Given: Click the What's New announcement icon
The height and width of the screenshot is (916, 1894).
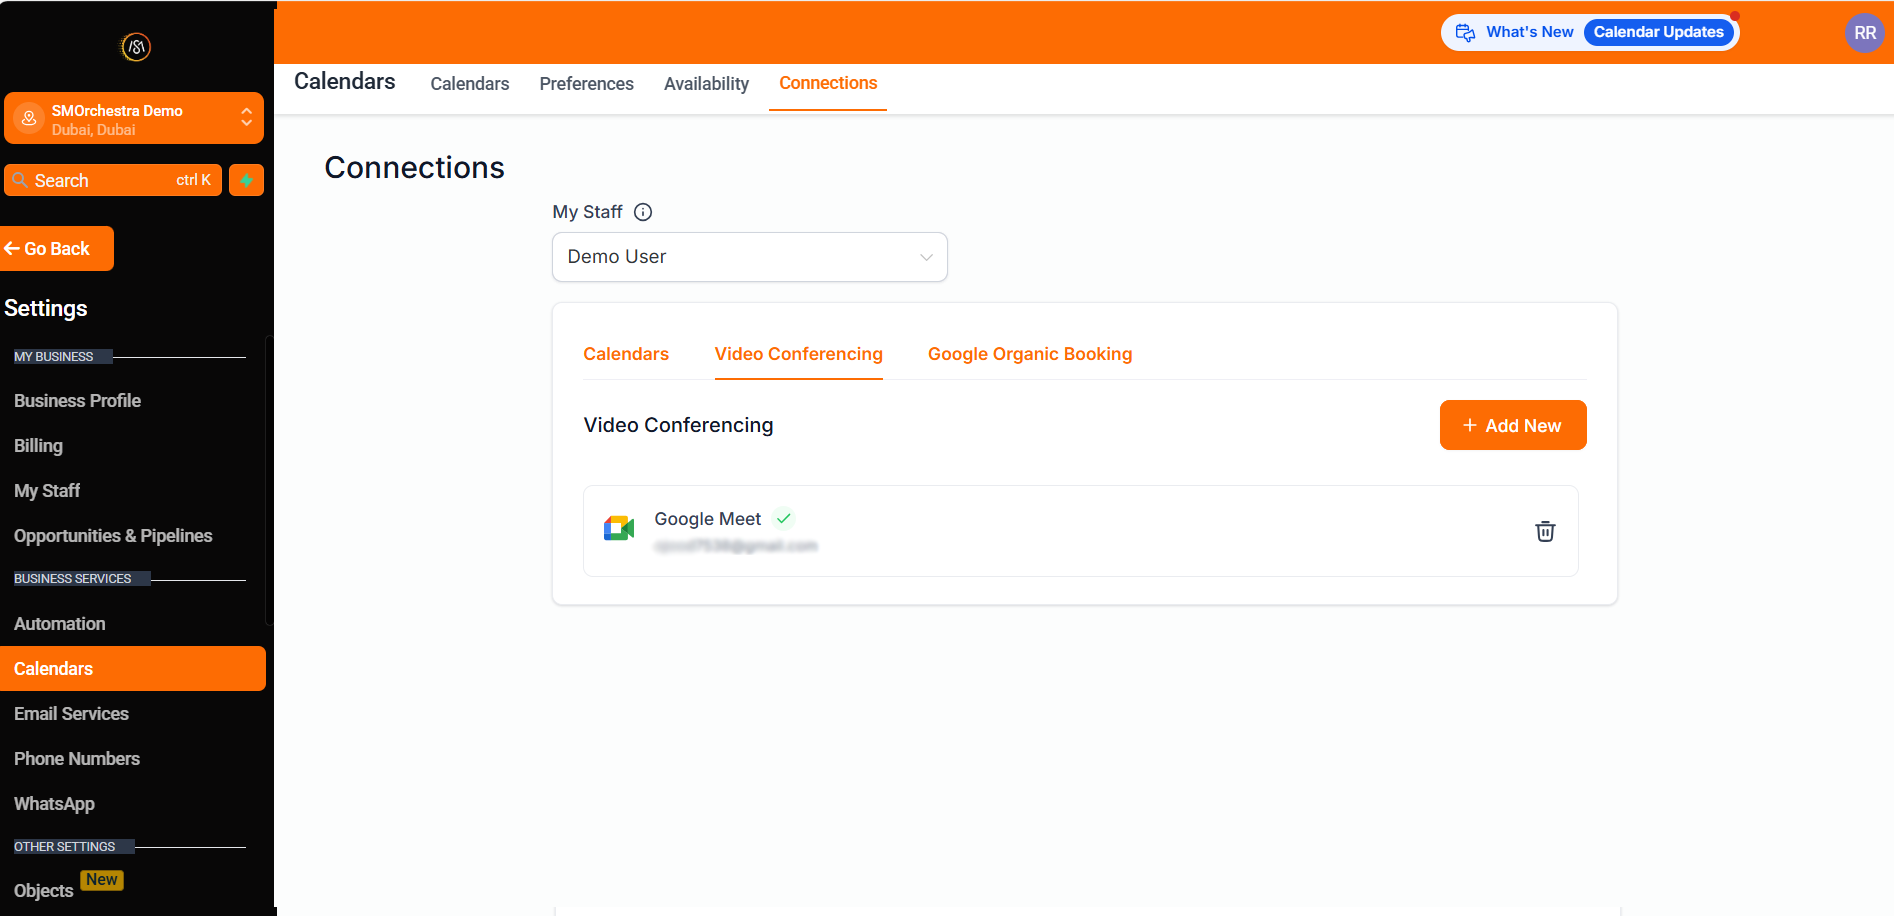Looking at the screenshot, I should pyautogui.click(x=1465, y=33).
